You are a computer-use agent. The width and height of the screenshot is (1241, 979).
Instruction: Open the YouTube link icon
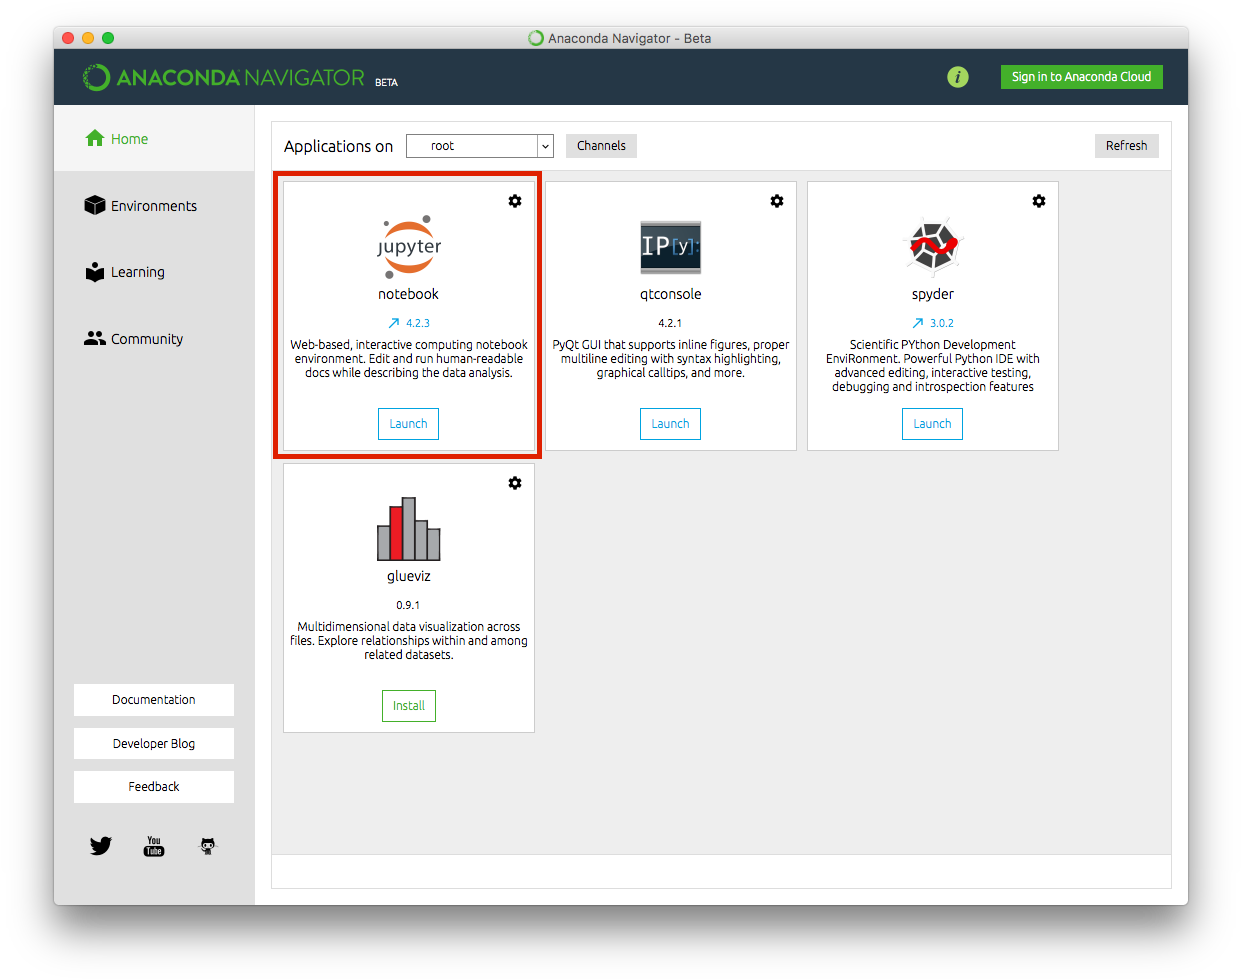(x=154, y=846)
